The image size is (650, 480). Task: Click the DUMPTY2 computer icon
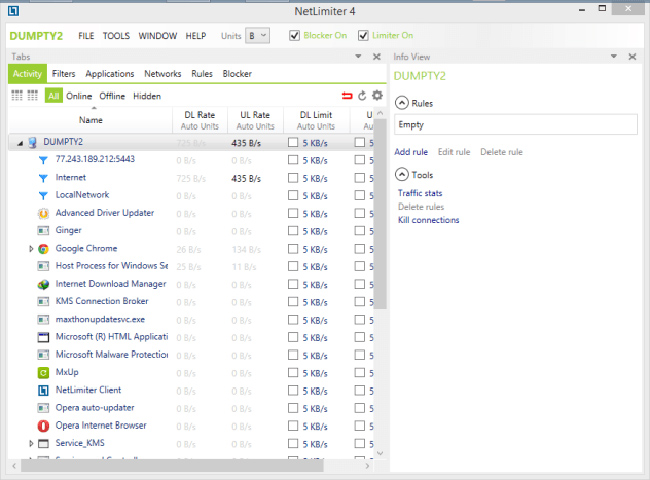coord(32,143)
